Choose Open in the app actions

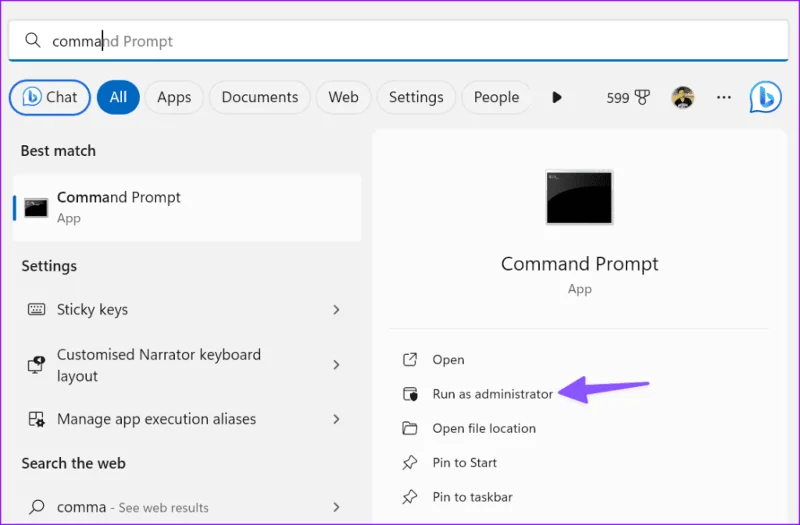click(x=448, y=360)
